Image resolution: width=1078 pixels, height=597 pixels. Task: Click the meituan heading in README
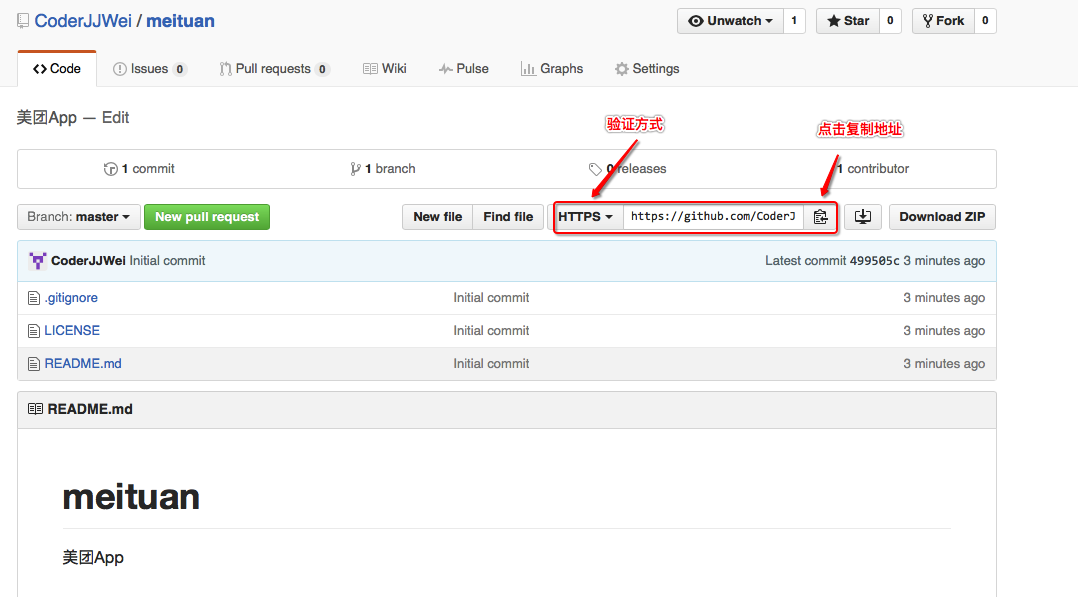pos(131,497)
